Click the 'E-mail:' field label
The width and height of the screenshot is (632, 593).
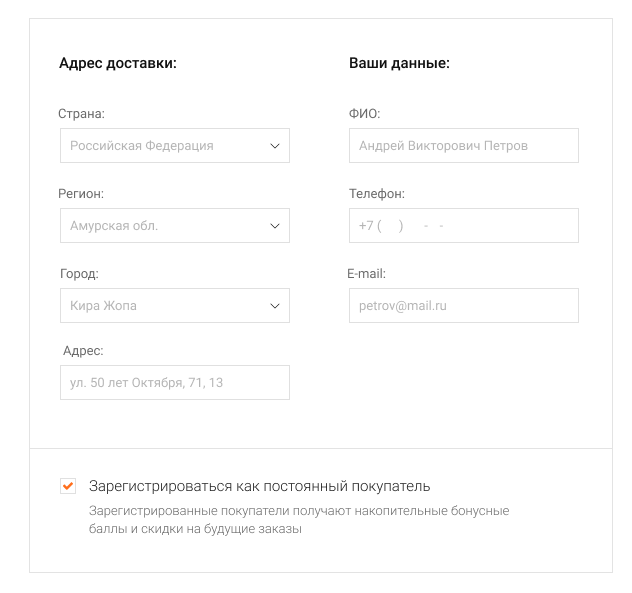click(367, 274)
